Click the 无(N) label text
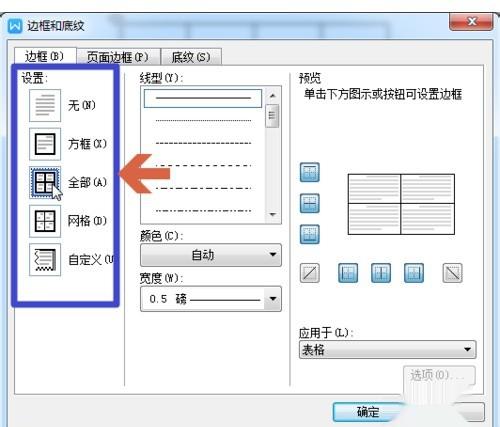 (82, 105)
